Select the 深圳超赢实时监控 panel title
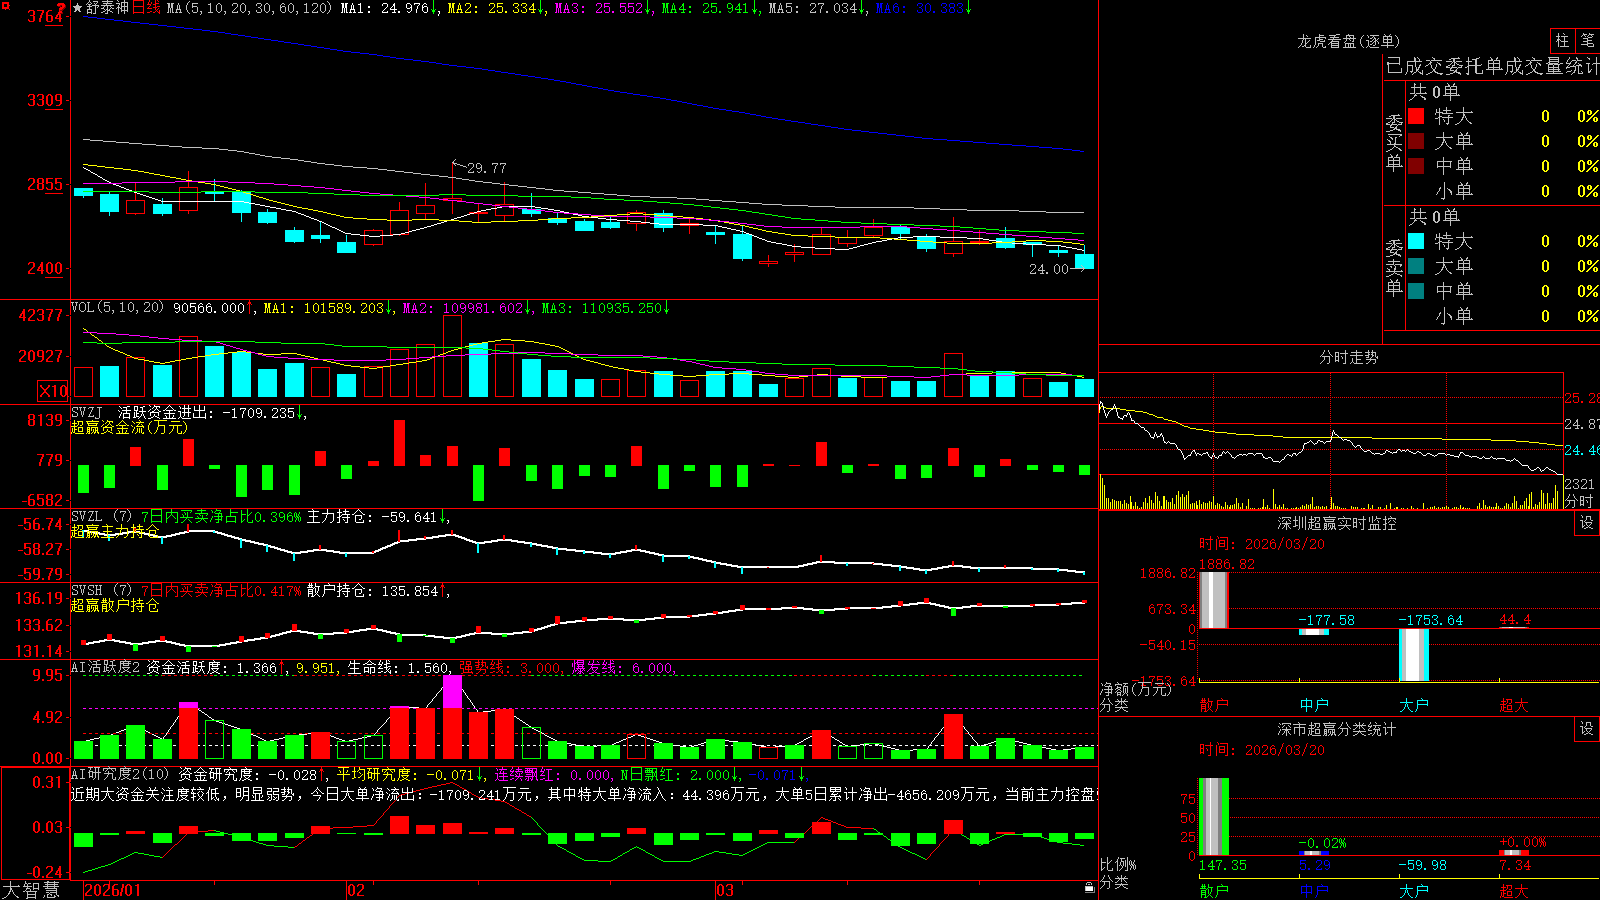 1336,523
